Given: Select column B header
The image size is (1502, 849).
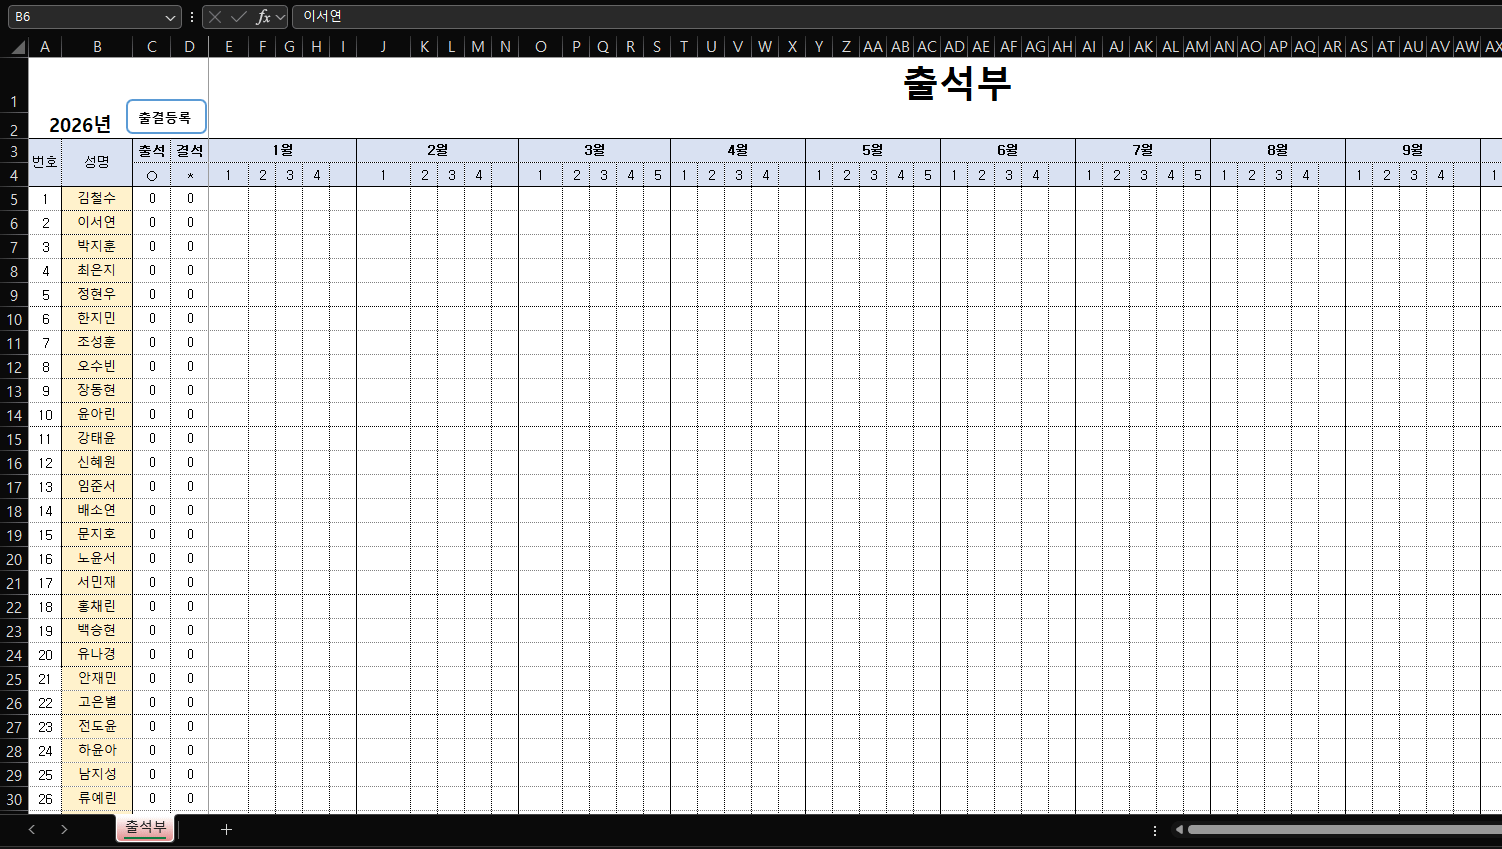Looking at the screenshot, I should (x=97, y=47).
